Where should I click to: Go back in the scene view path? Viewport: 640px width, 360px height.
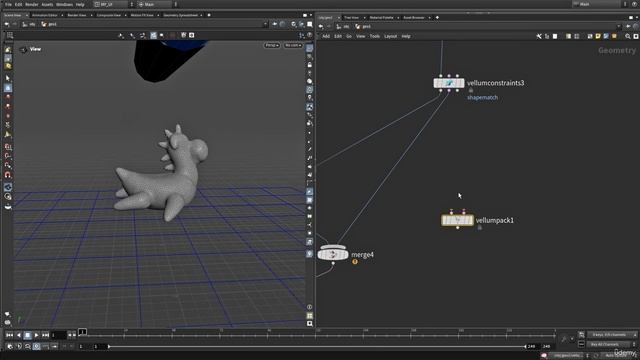[x=7, y=24]
